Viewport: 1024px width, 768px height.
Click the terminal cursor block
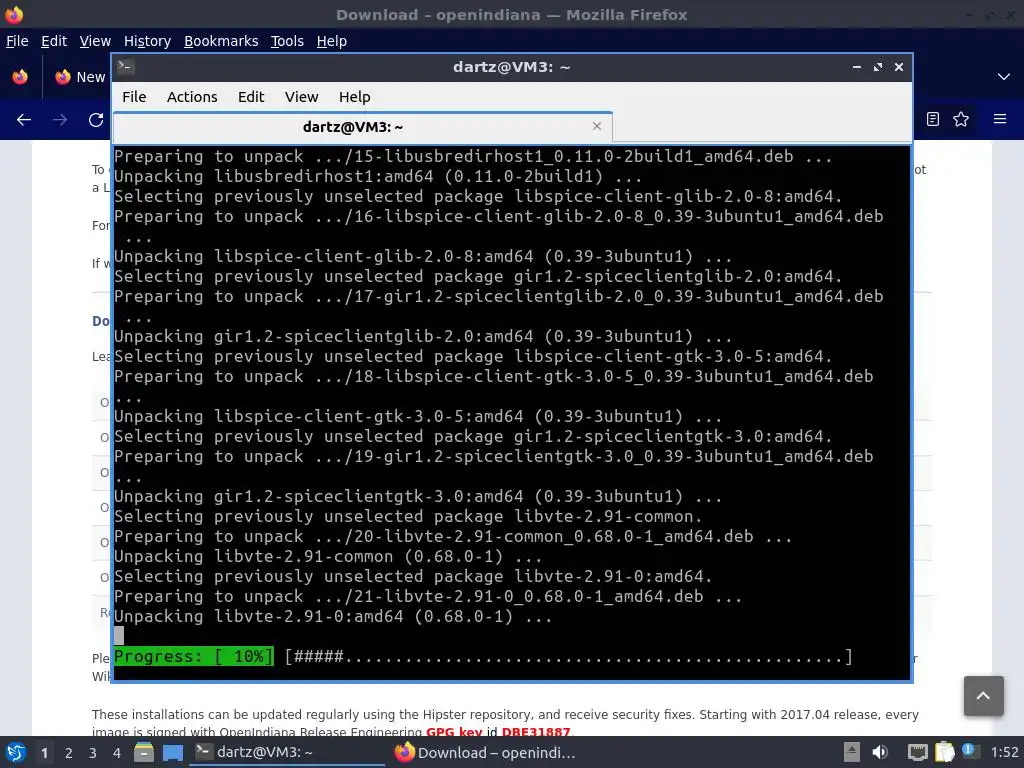(x=119, y=636)
